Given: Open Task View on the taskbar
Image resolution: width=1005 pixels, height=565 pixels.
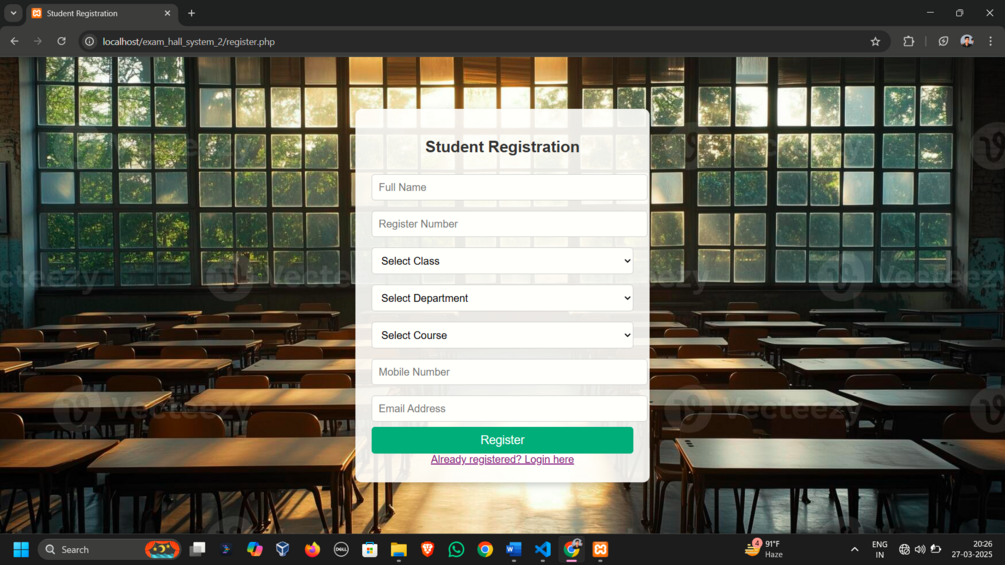Looking at the screenshot, I should coord(197,550).
